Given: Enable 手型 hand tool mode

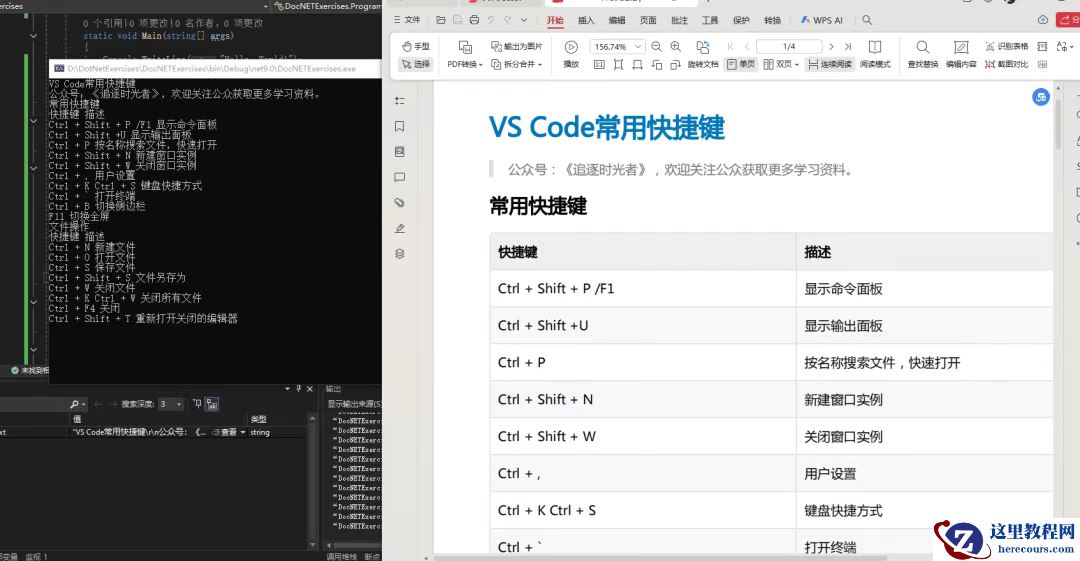Looking at the screenshot, I should point(415,47).
